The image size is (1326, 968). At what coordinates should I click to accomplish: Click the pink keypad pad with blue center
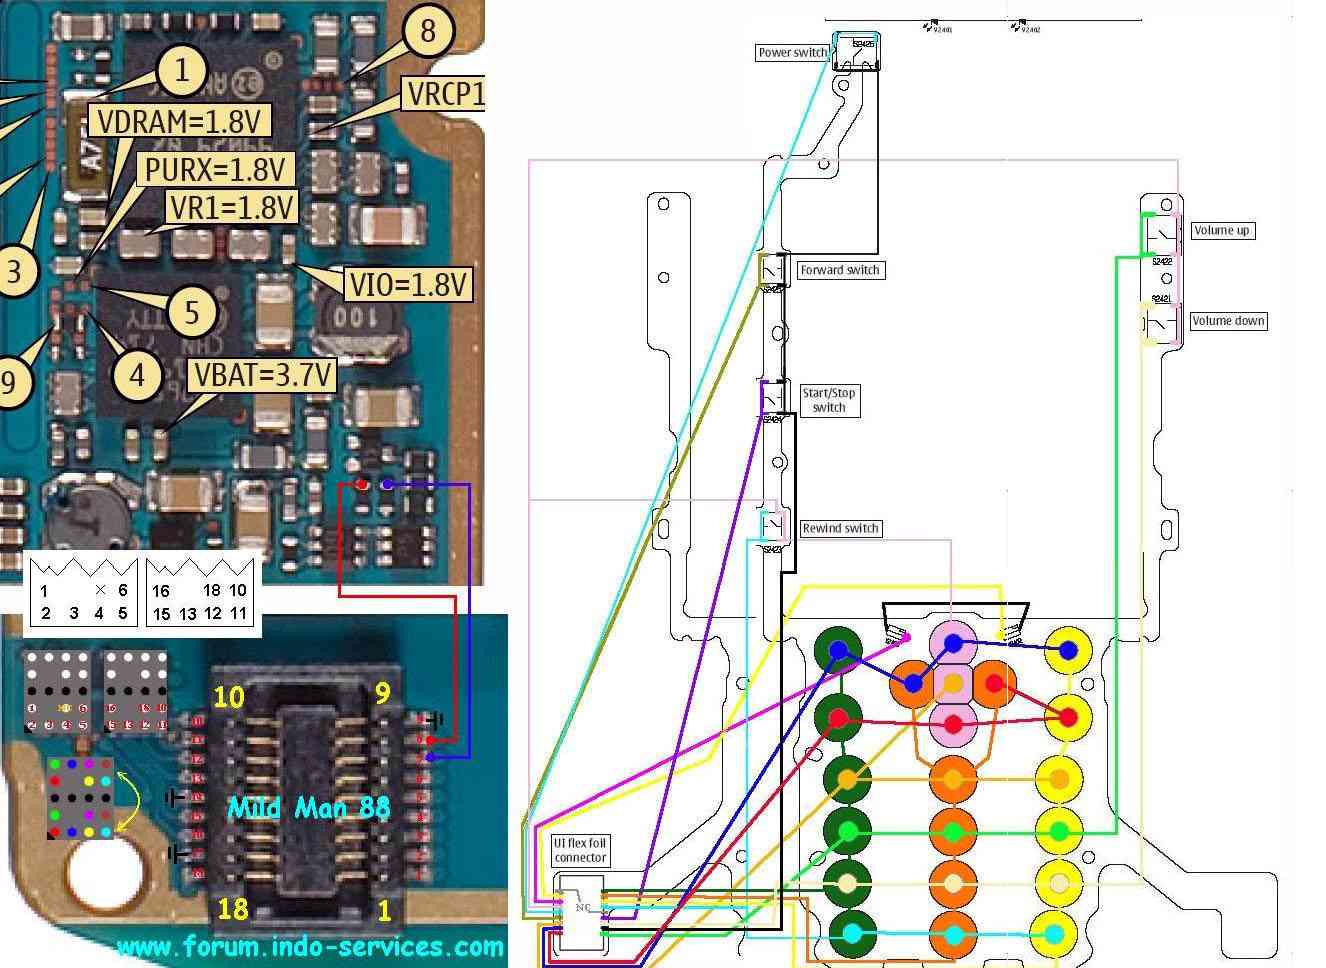[953, 644]
